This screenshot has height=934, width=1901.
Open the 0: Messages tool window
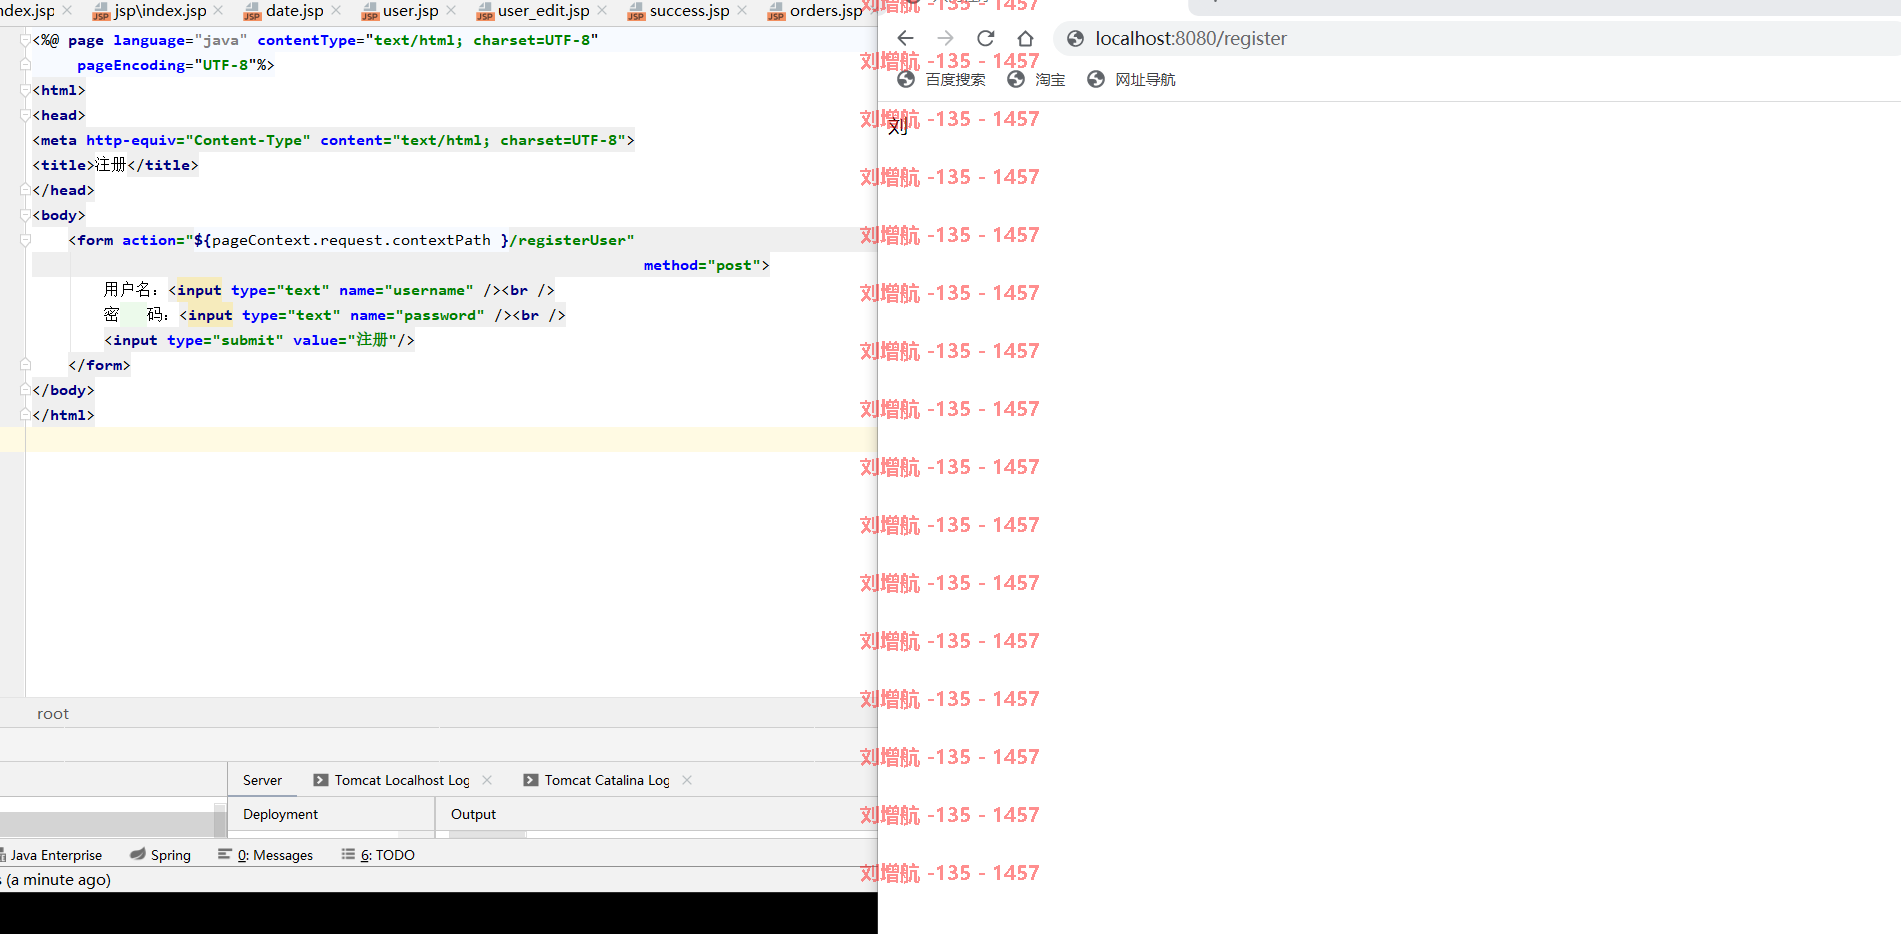point(266,855)
